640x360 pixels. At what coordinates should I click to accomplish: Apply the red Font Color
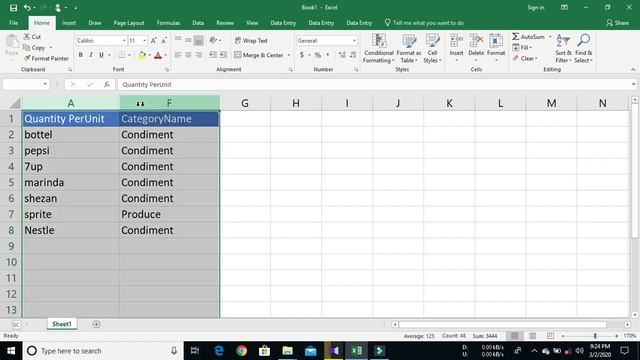point(158,55)
